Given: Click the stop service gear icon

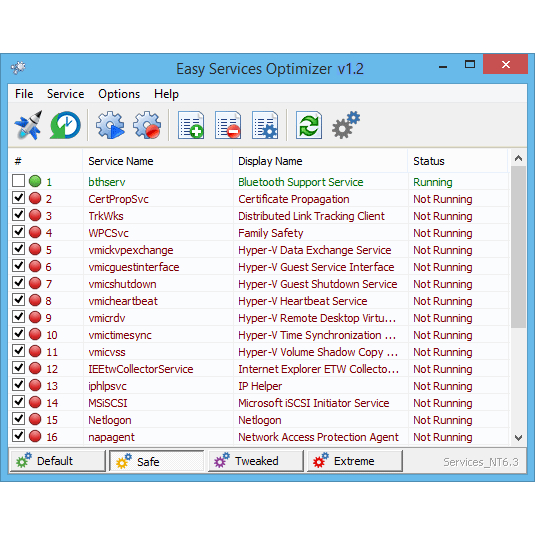Looking at the screenshot, I should [147, 125].
